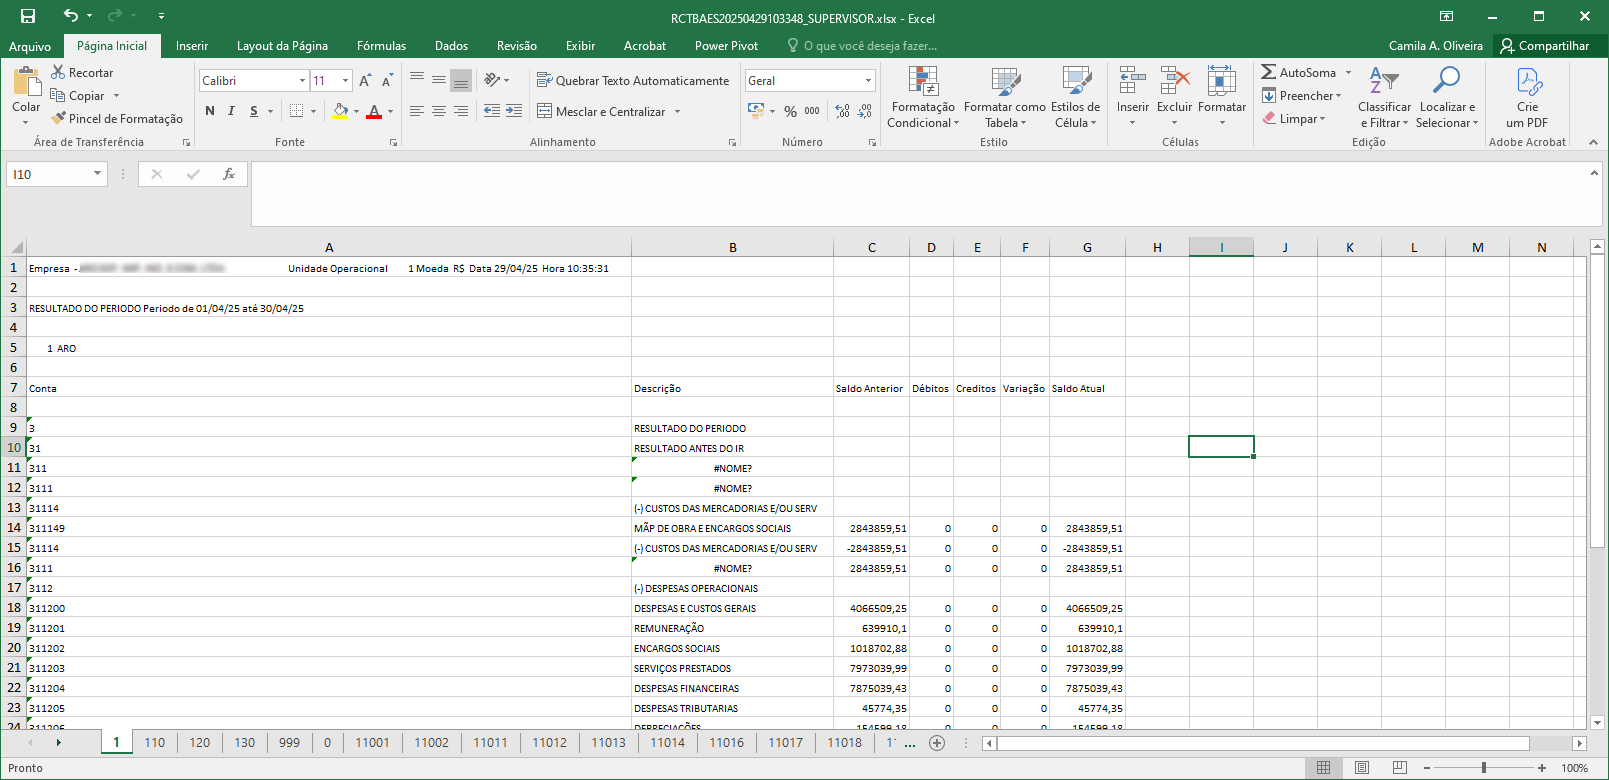
Task: Open Estilos de Célula gallery
Action: tap(1075, 97)
